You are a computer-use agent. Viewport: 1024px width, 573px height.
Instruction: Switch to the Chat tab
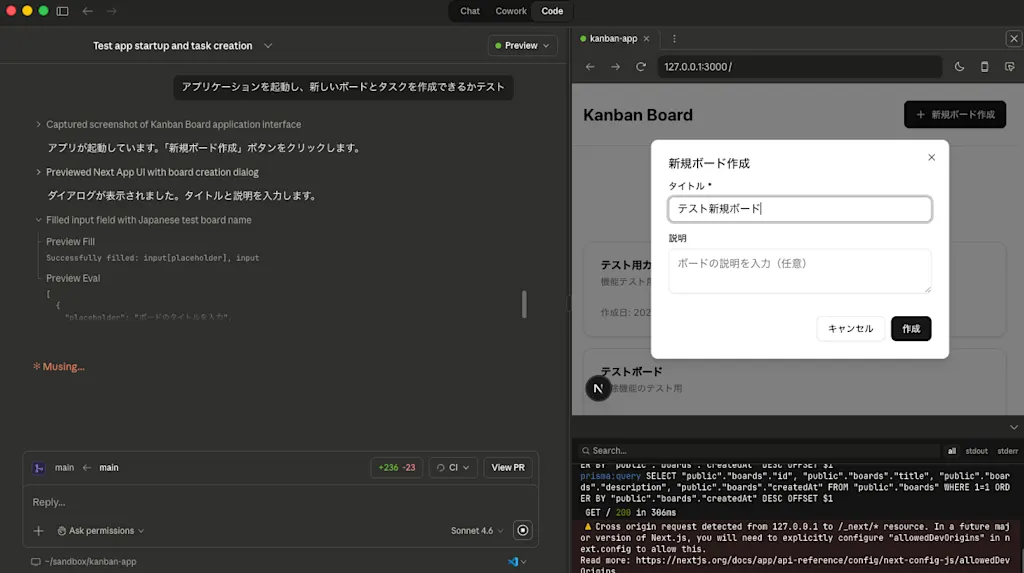(x=470, y=11)
